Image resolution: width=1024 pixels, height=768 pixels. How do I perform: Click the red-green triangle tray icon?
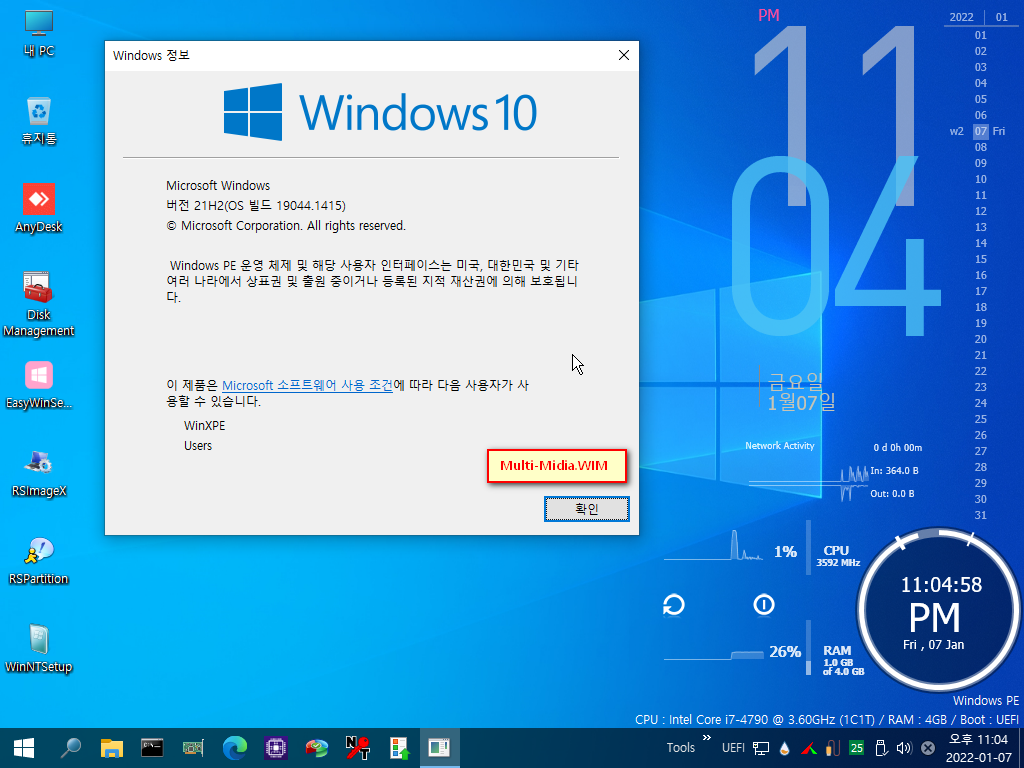tap(808, 748)
